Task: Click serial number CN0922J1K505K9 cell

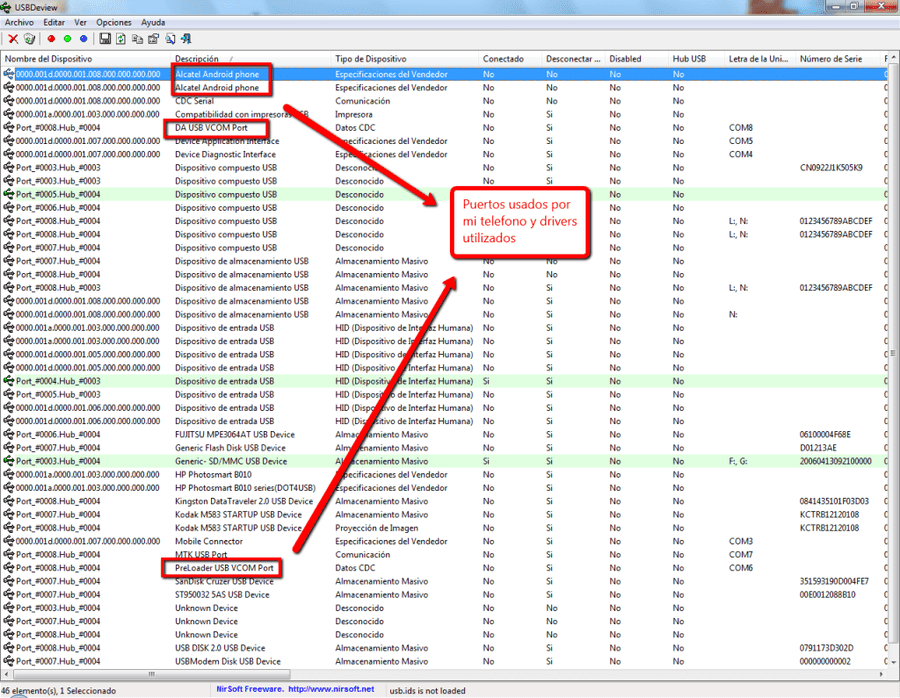Action: pyautogui.click(x=831, y=168)
